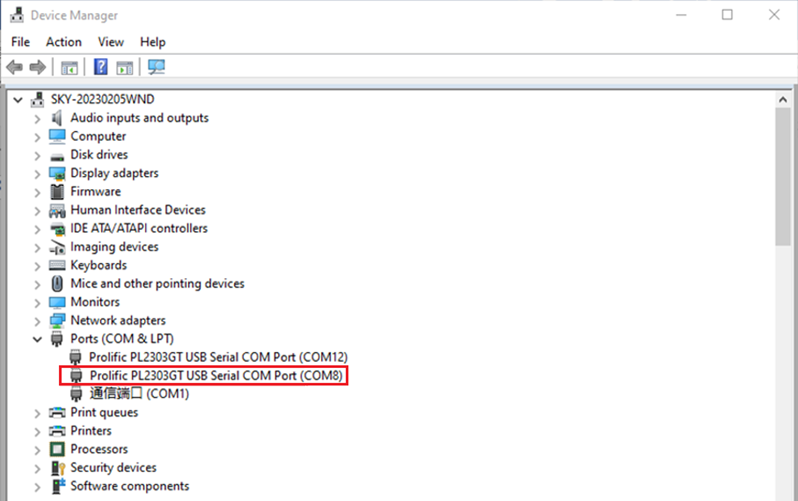Click Scan for hardware changes toolbar icon
This screenshot has height=501, width=798.
[156, 68]
